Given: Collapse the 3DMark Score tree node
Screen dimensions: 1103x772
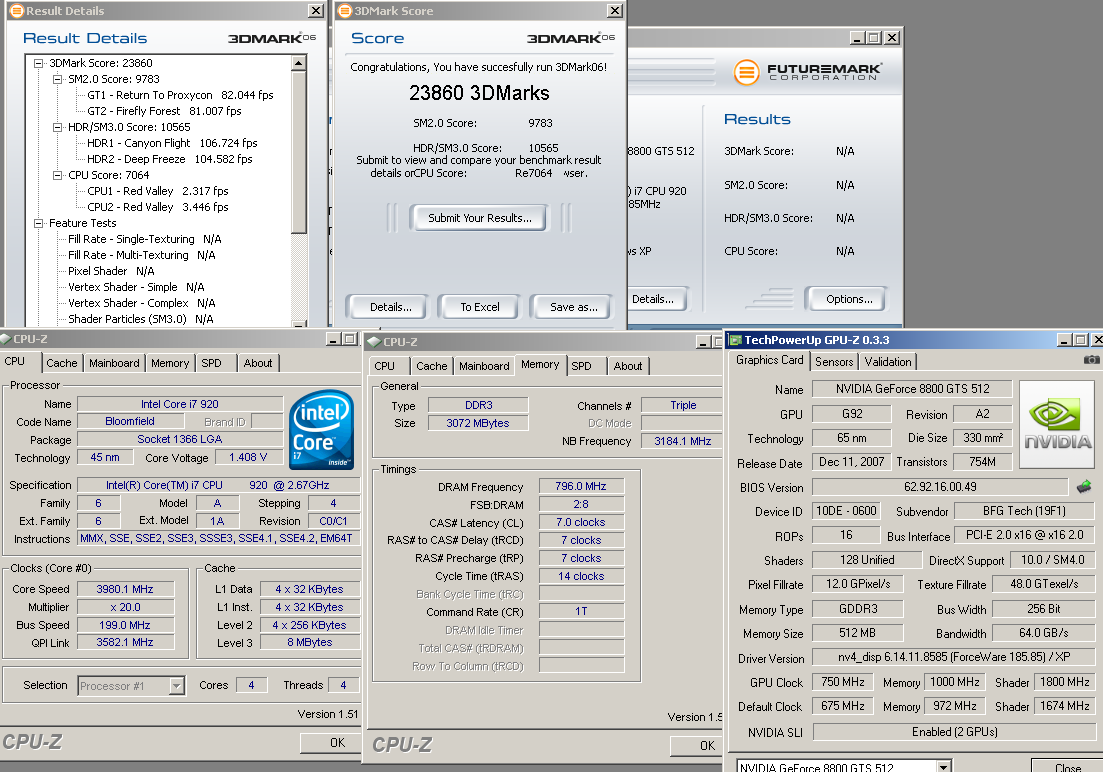Looking at the screenshot, I should tap(39, 63).
